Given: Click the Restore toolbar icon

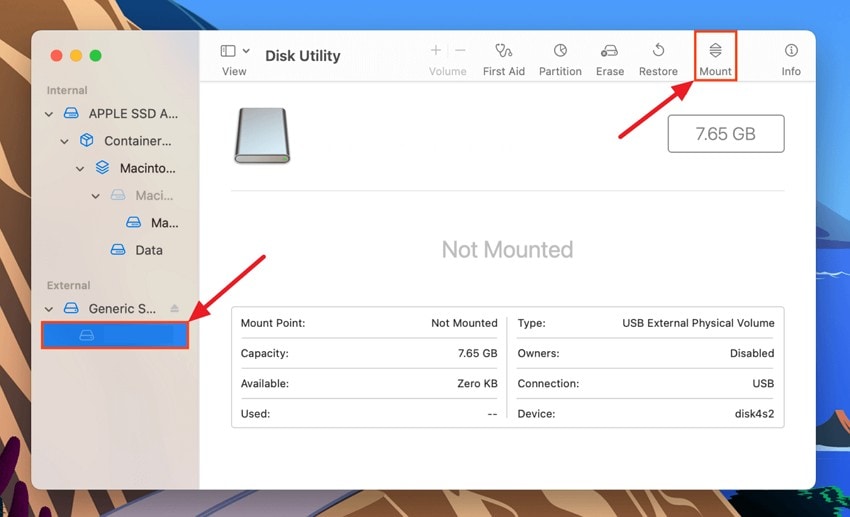Looking at the screenshot, I should click(658, 51).
